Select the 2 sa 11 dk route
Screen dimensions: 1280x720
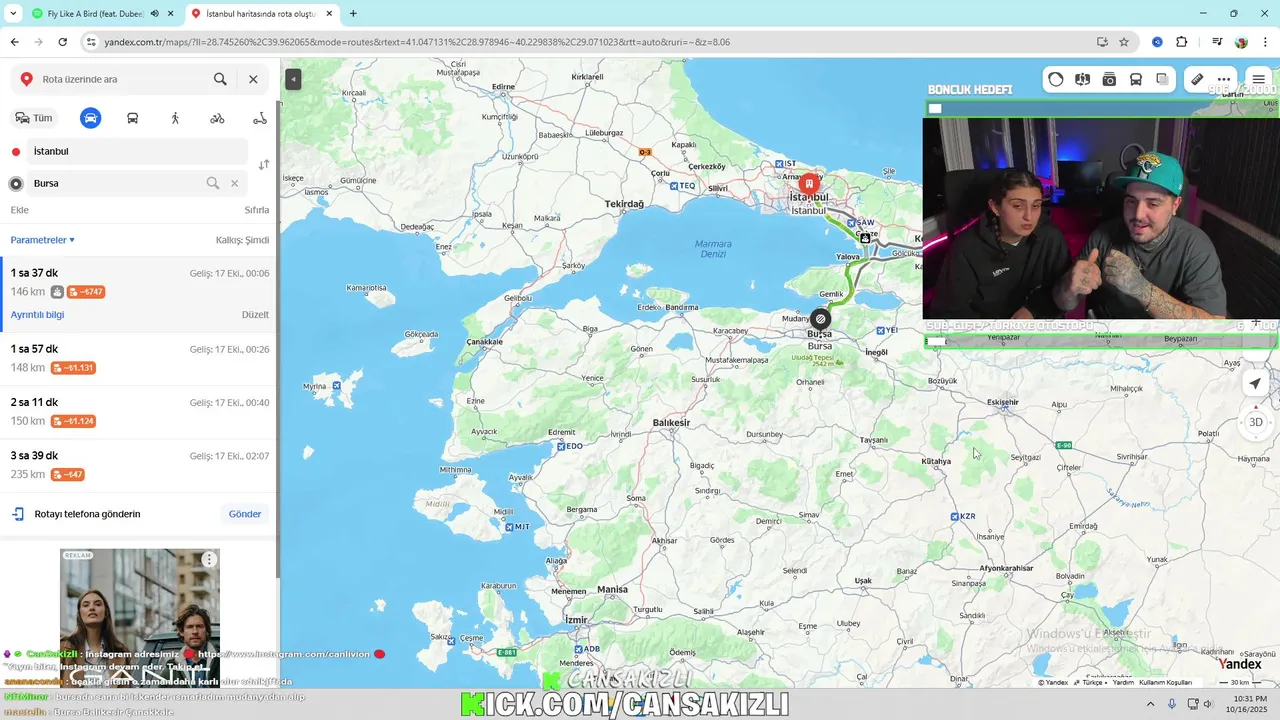point(138,412)
